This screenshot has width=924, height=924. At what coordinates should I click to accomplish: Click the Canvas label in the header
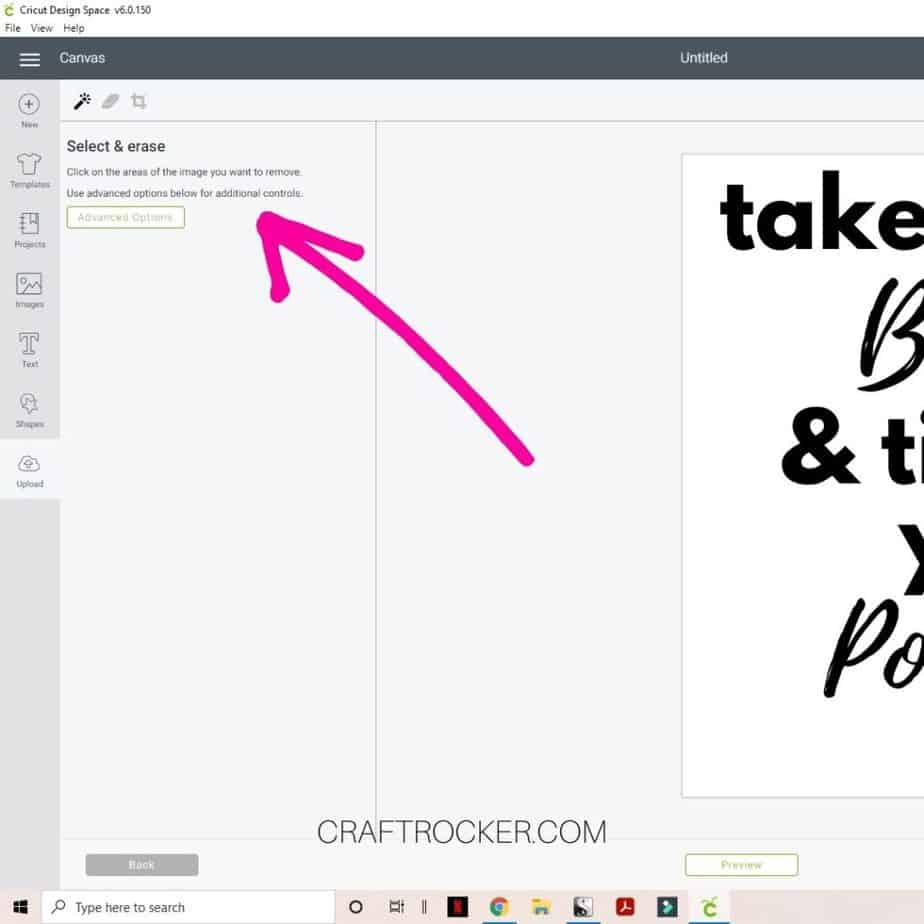82,58
